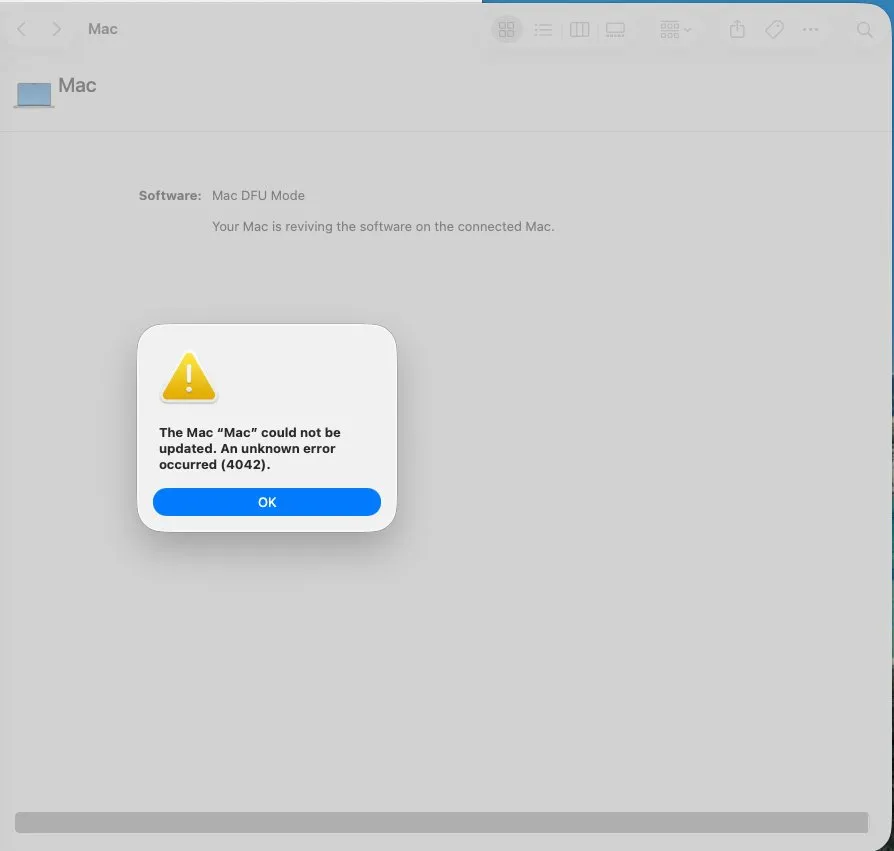The width and height of the screenshot is (894, 851).
Task: Click the gray progress bar at bottom
Action: coord(441,823)
